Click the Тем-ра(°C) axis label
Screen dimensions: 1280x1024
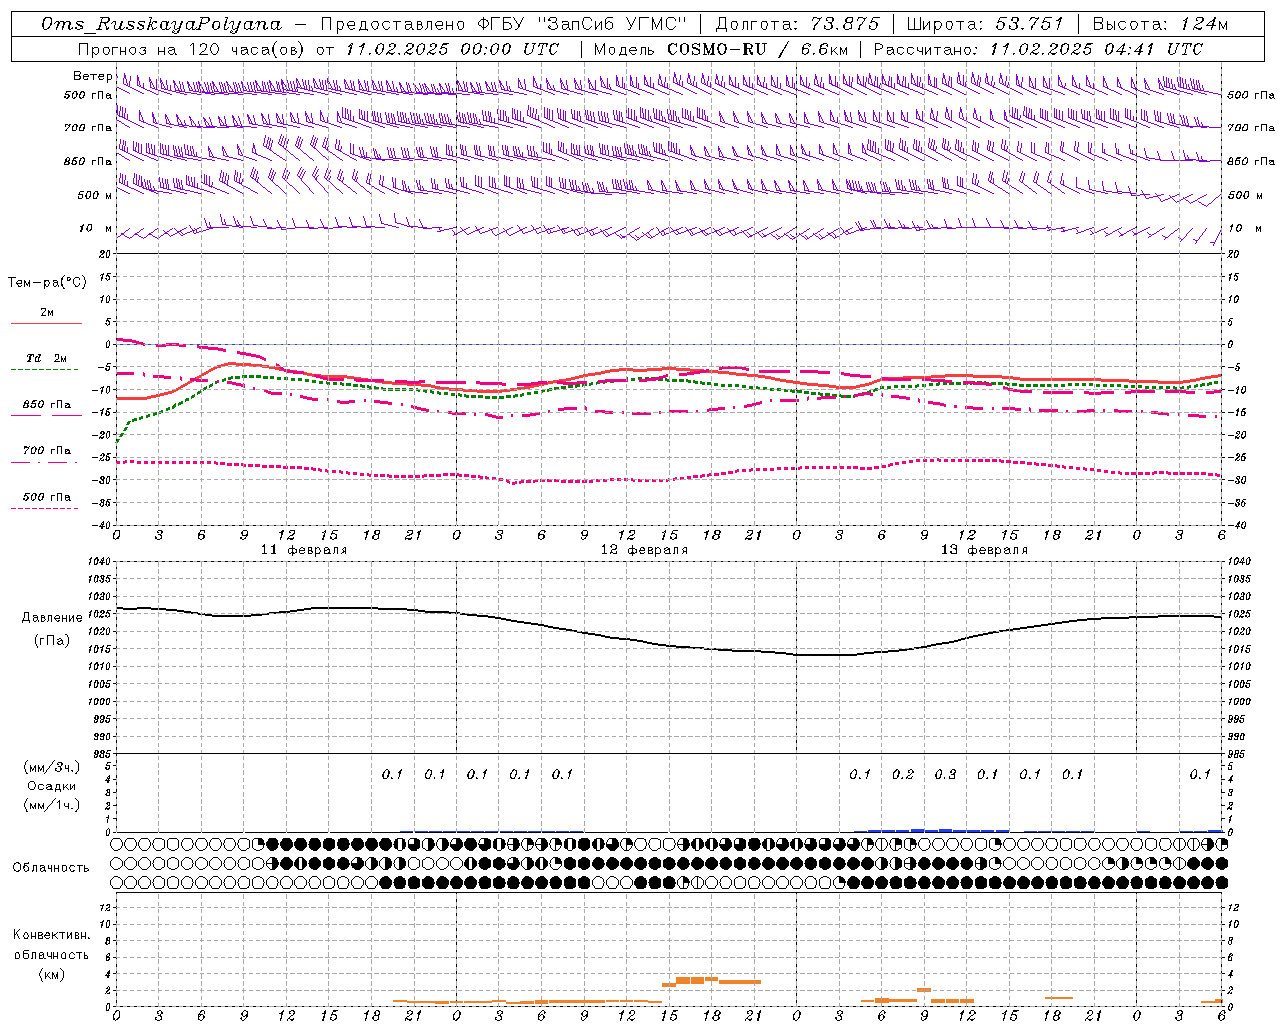[x=48, y=283]
